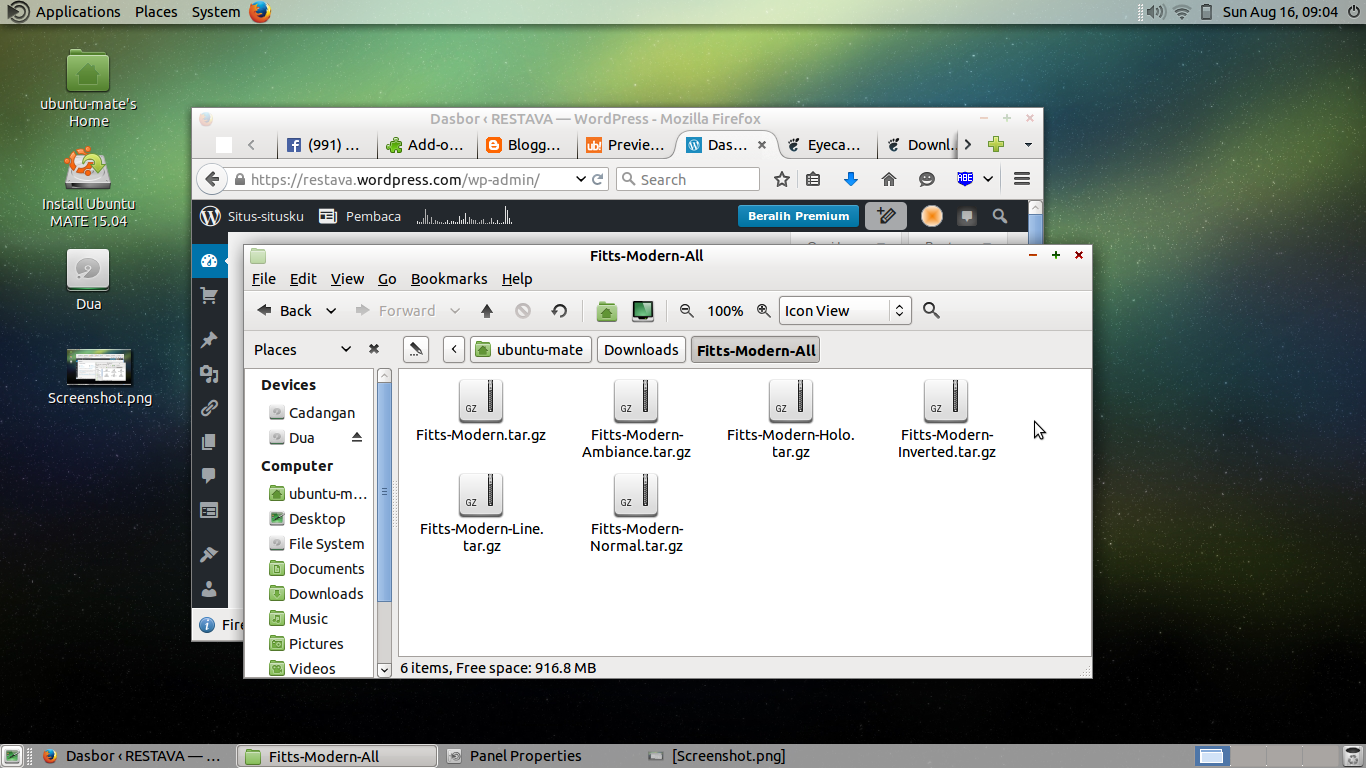Open the Edit menu in file manager

click(x=303, y=279)
